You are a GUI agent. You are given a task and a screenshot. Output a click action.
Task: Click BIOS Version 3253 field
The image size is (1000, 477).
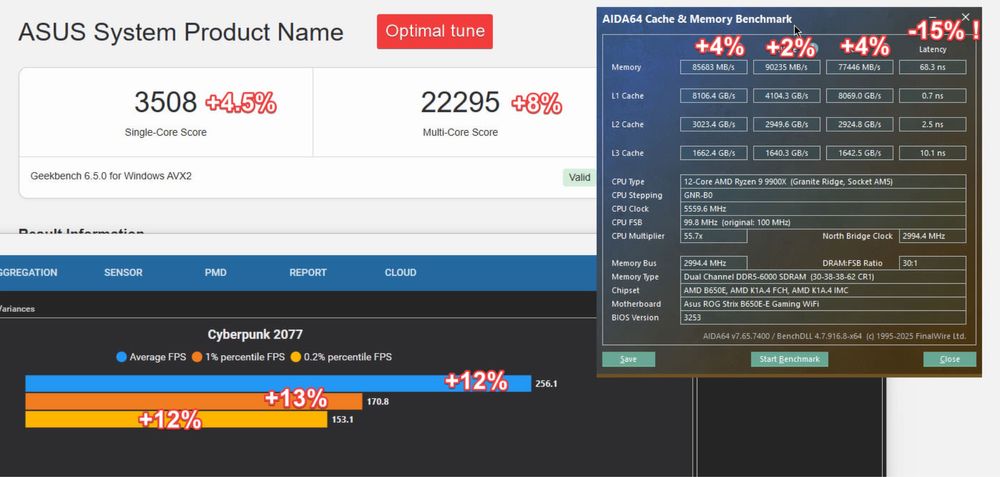click(x=823, y=318)
